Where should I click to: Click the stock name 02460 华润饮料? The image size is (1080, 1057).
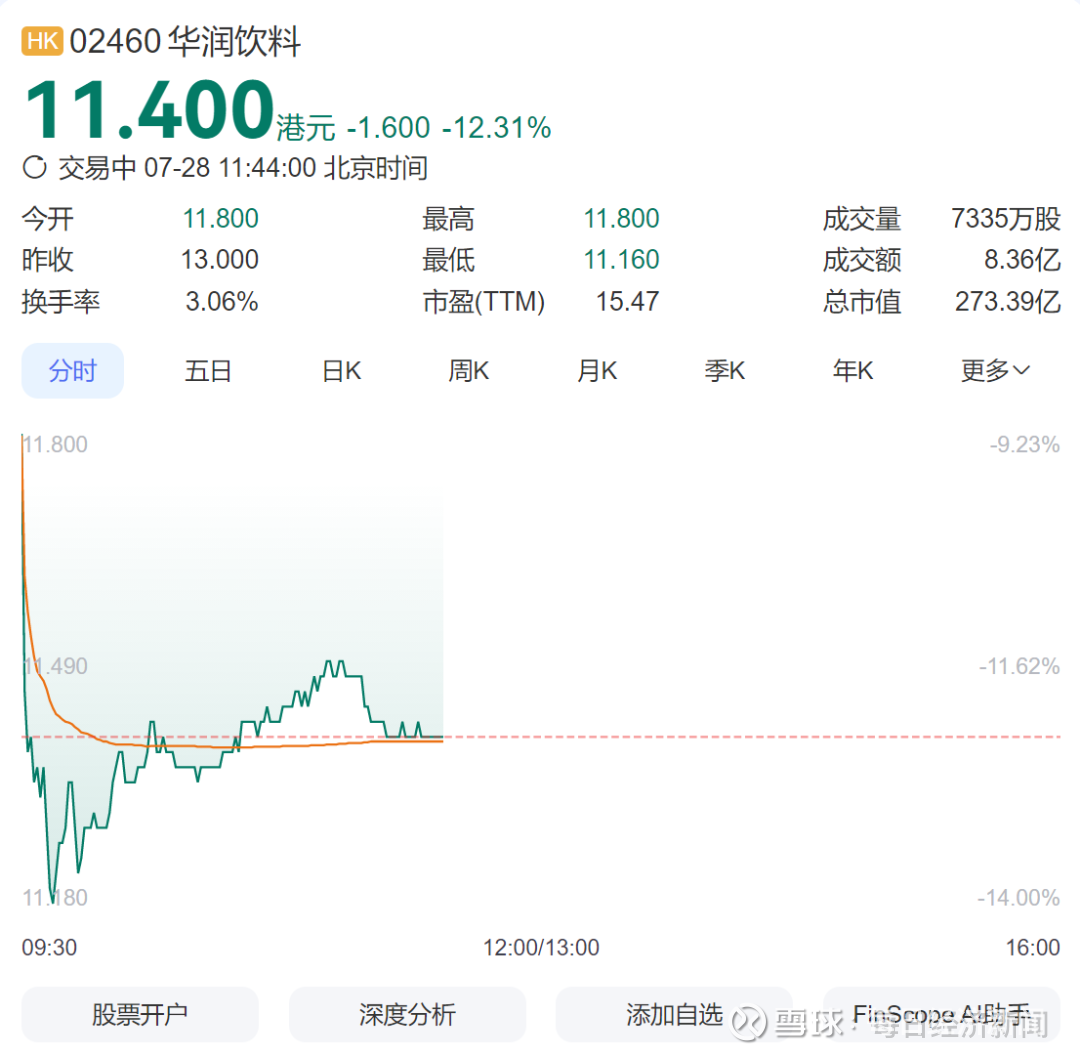coord(185,42)
